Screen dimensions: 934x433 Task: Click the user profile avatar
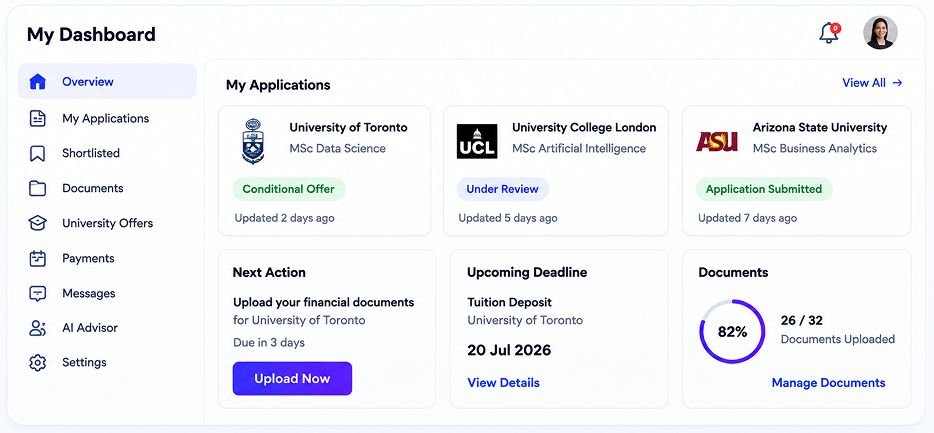pos(880,32)
